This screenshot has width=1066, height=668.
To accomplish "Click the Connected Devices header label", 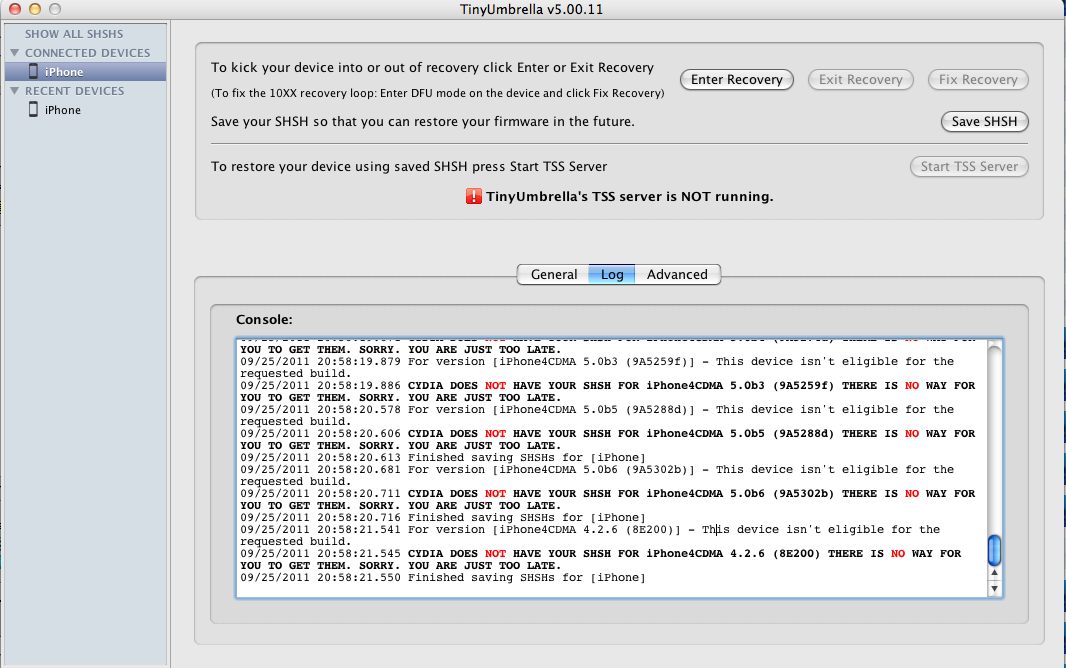I will tap(88, 53).
